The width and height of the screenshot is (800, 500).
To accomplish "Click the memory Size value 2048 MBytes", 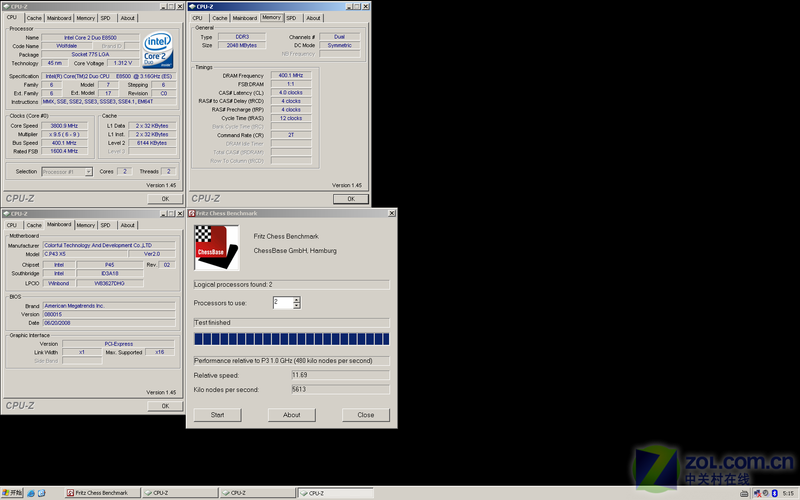I will (242, 45).
